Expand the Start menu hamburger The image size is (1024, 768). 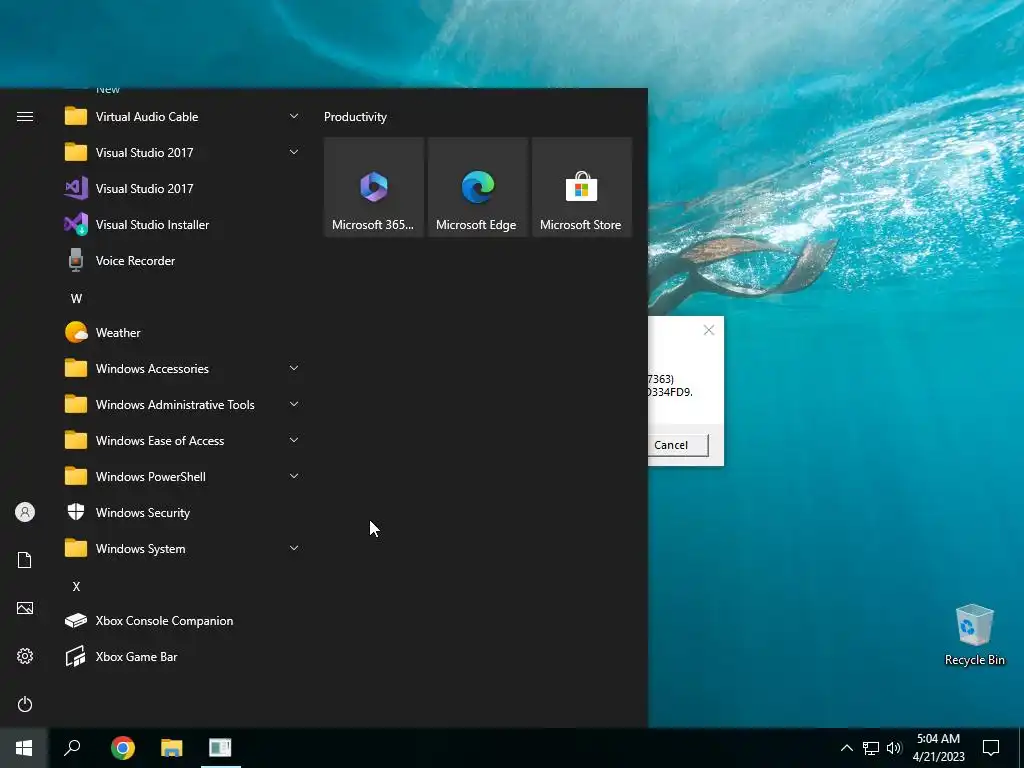[x=25, y=117]
